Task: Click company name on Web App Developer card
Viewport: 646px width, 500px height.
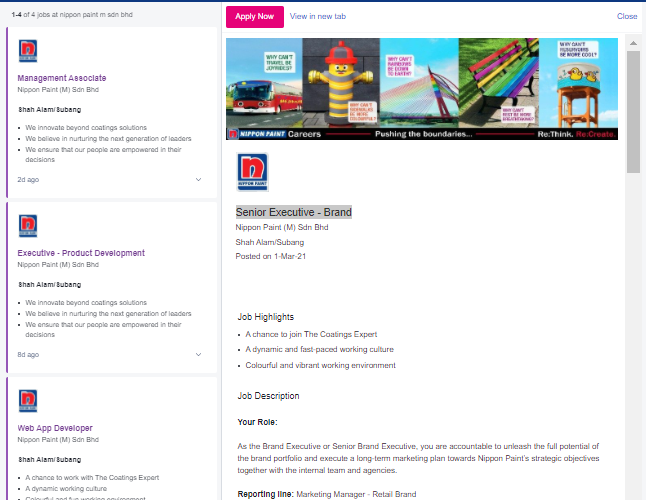Action: coord(58,439)
